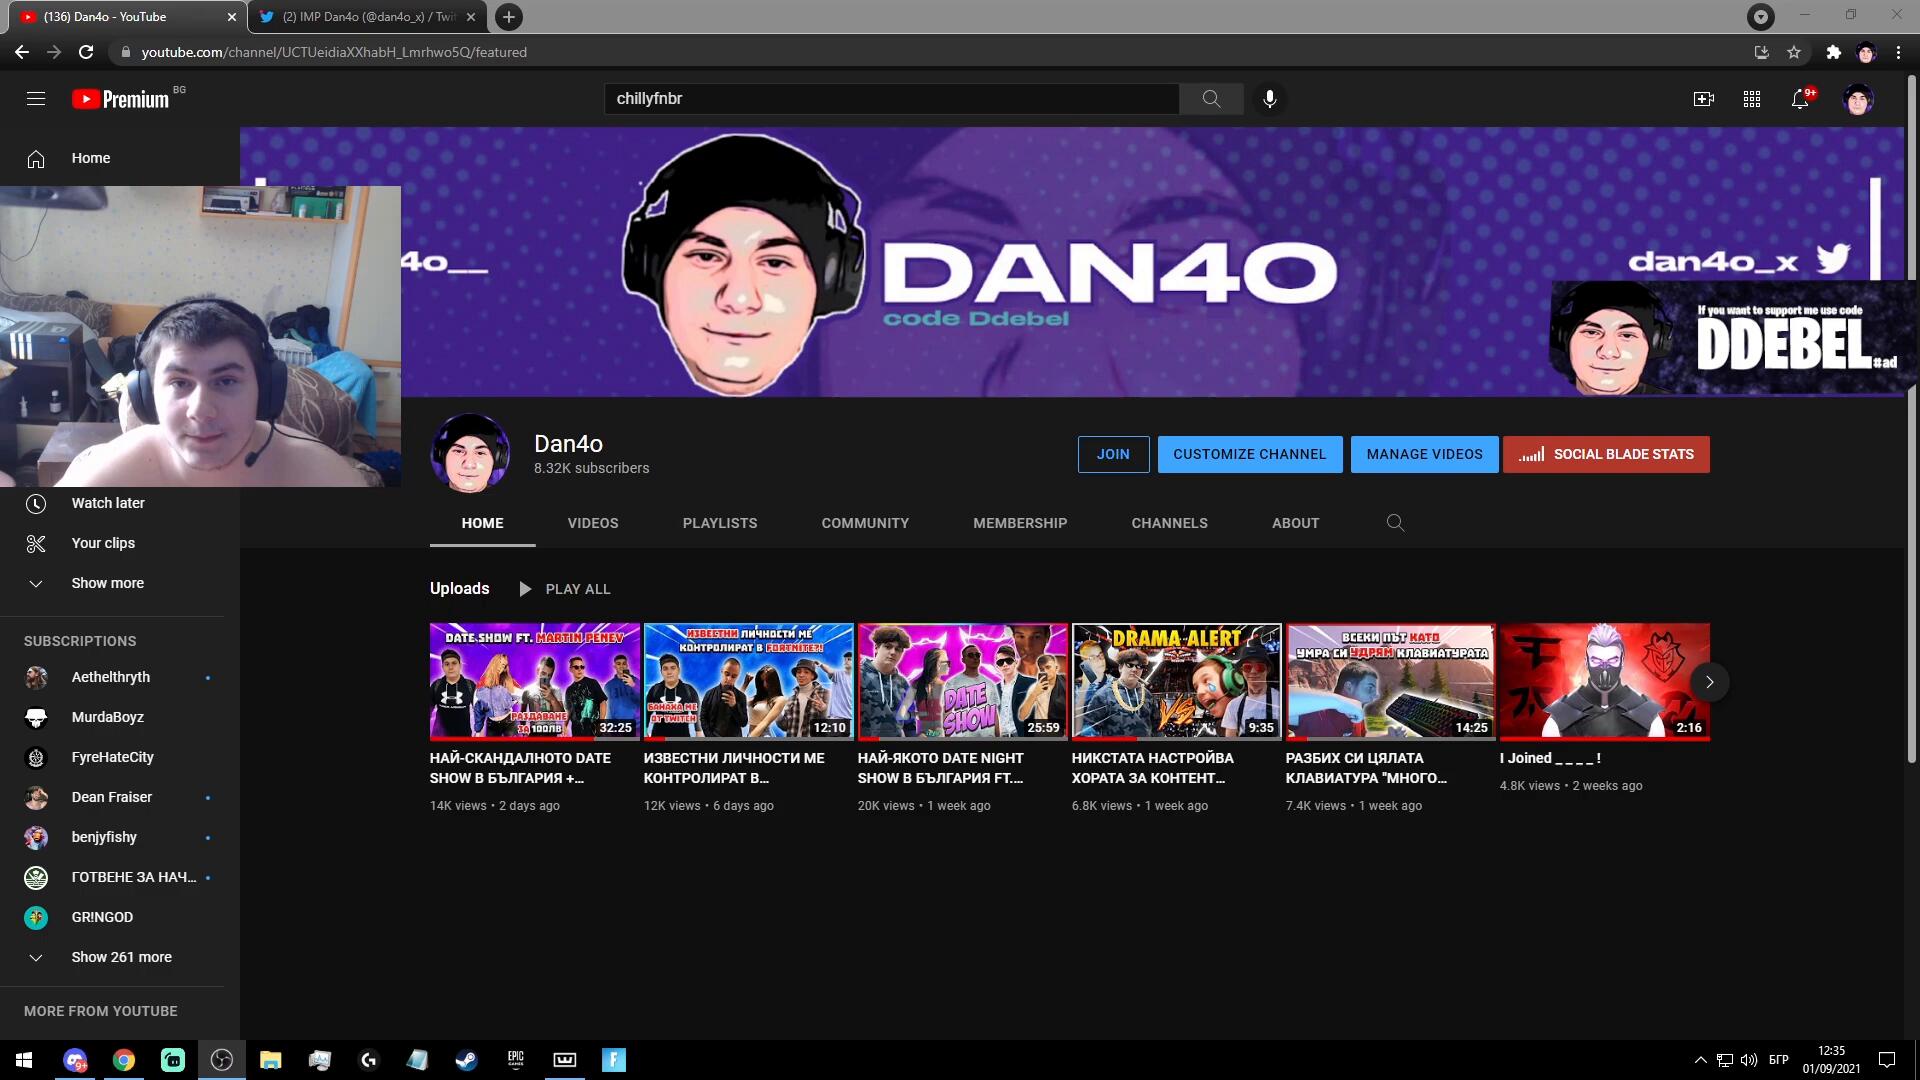Screen dimensions: 1920x1080
Task: Click the Social Blade Stats button
Action: 1606,454
